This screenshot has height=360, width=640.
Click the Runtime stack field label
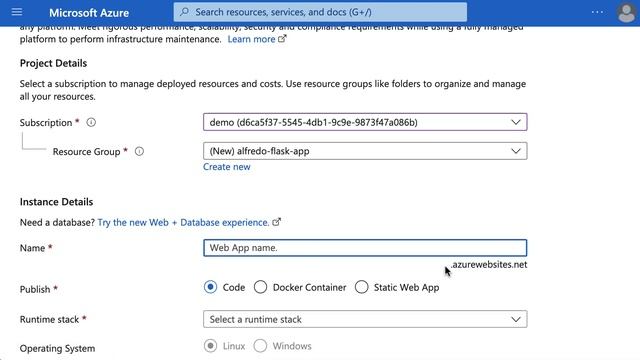pos(49,320)
